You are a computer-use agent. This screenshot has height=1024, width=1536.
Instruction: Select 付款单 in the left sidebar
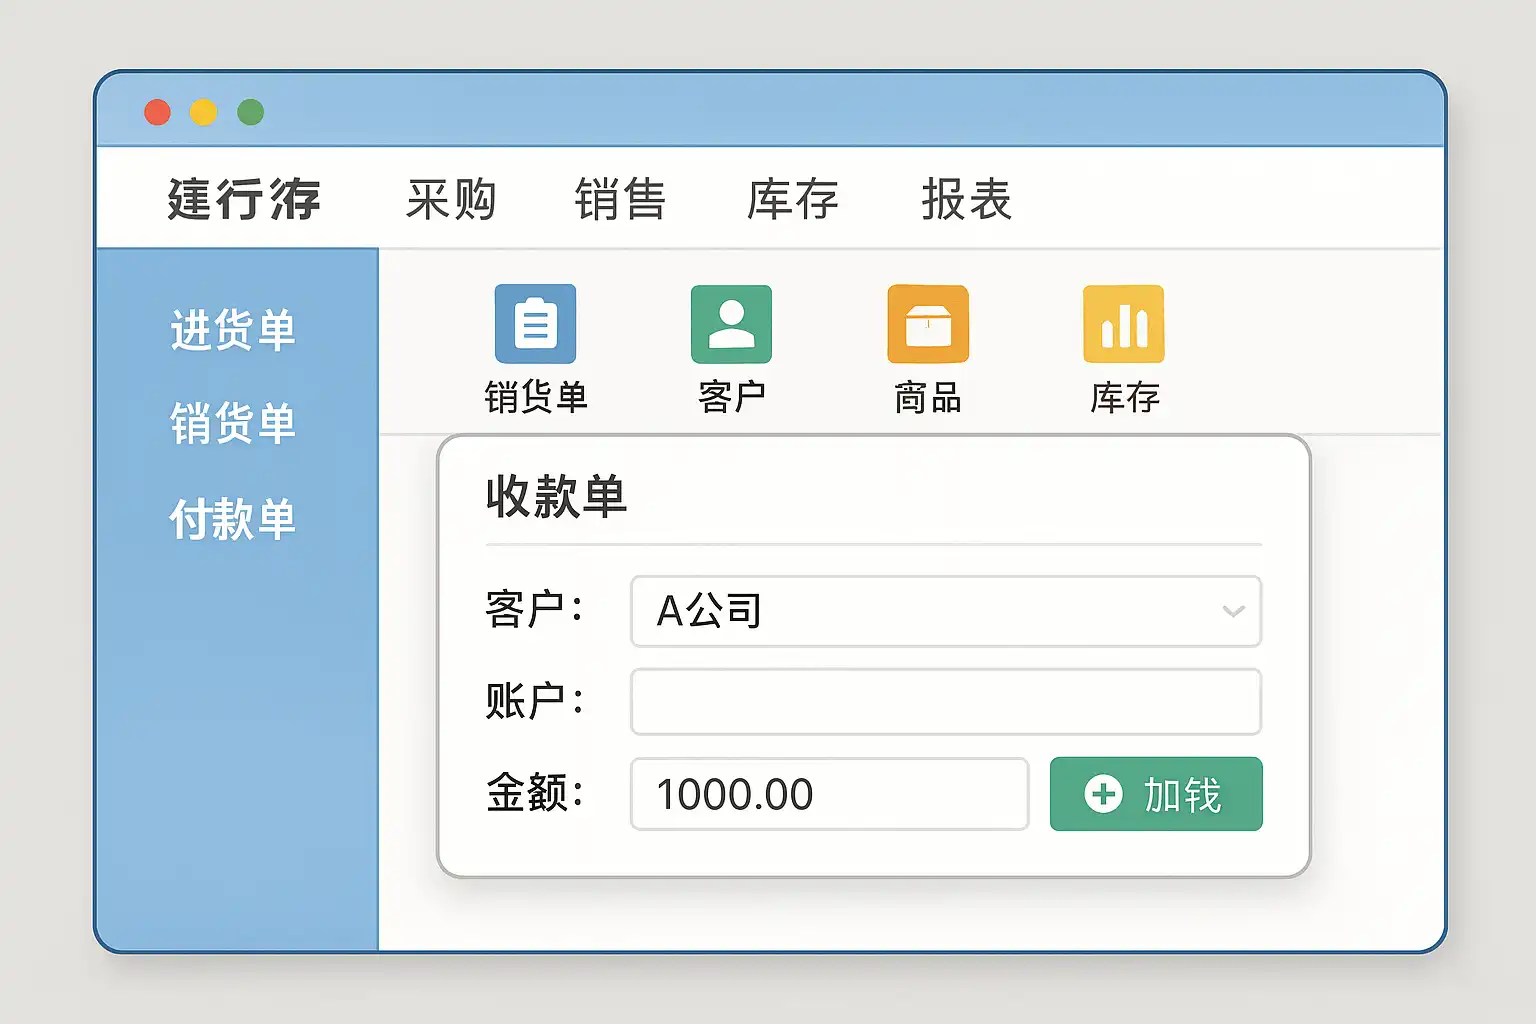(x=233, y=519)
